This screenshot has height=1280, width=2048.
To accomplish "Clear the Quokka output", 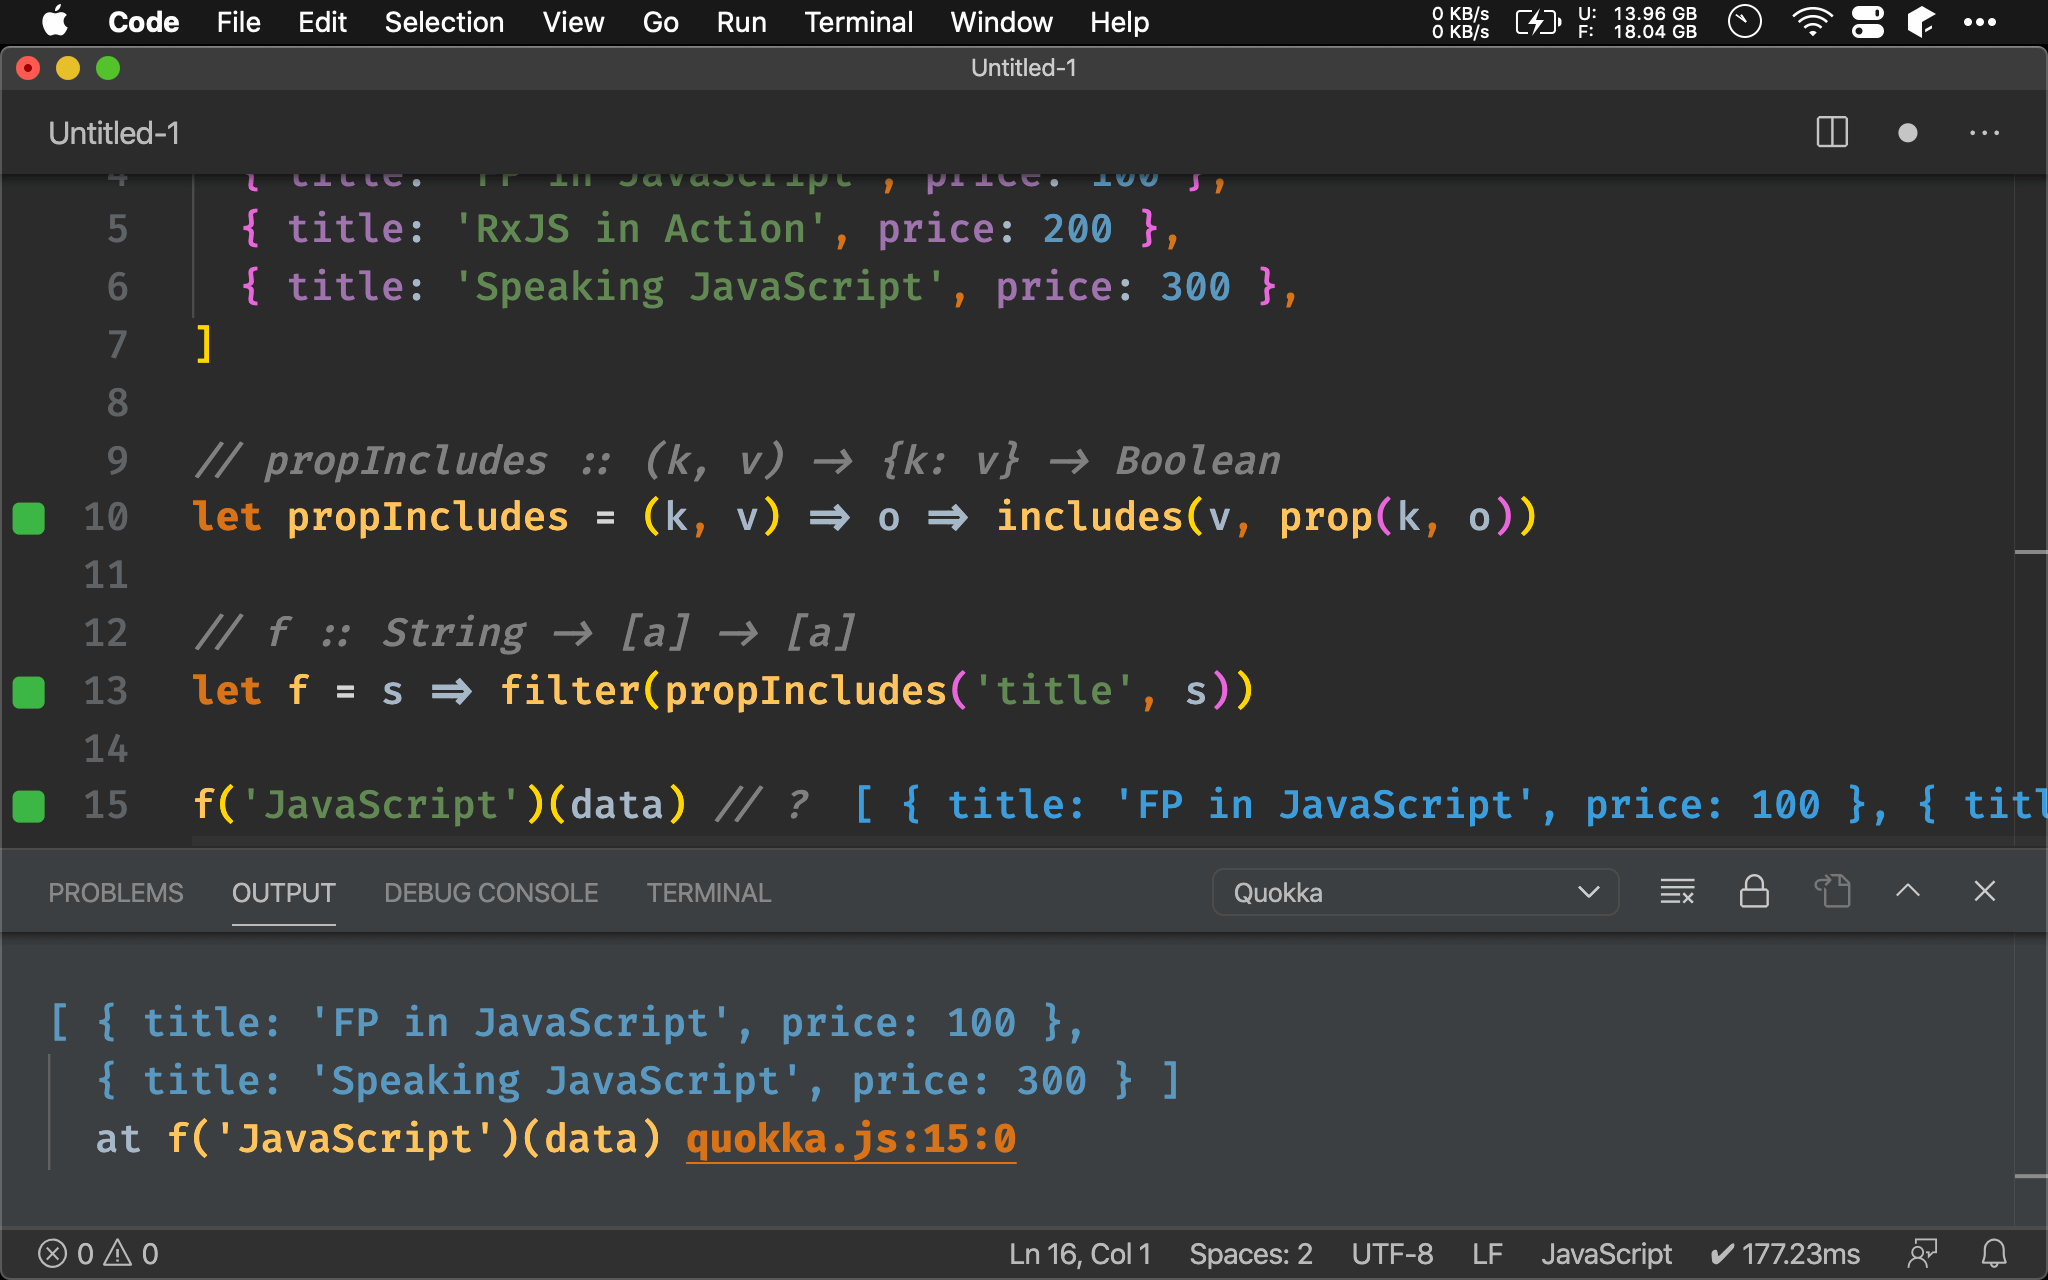I will pos(1677,891).
